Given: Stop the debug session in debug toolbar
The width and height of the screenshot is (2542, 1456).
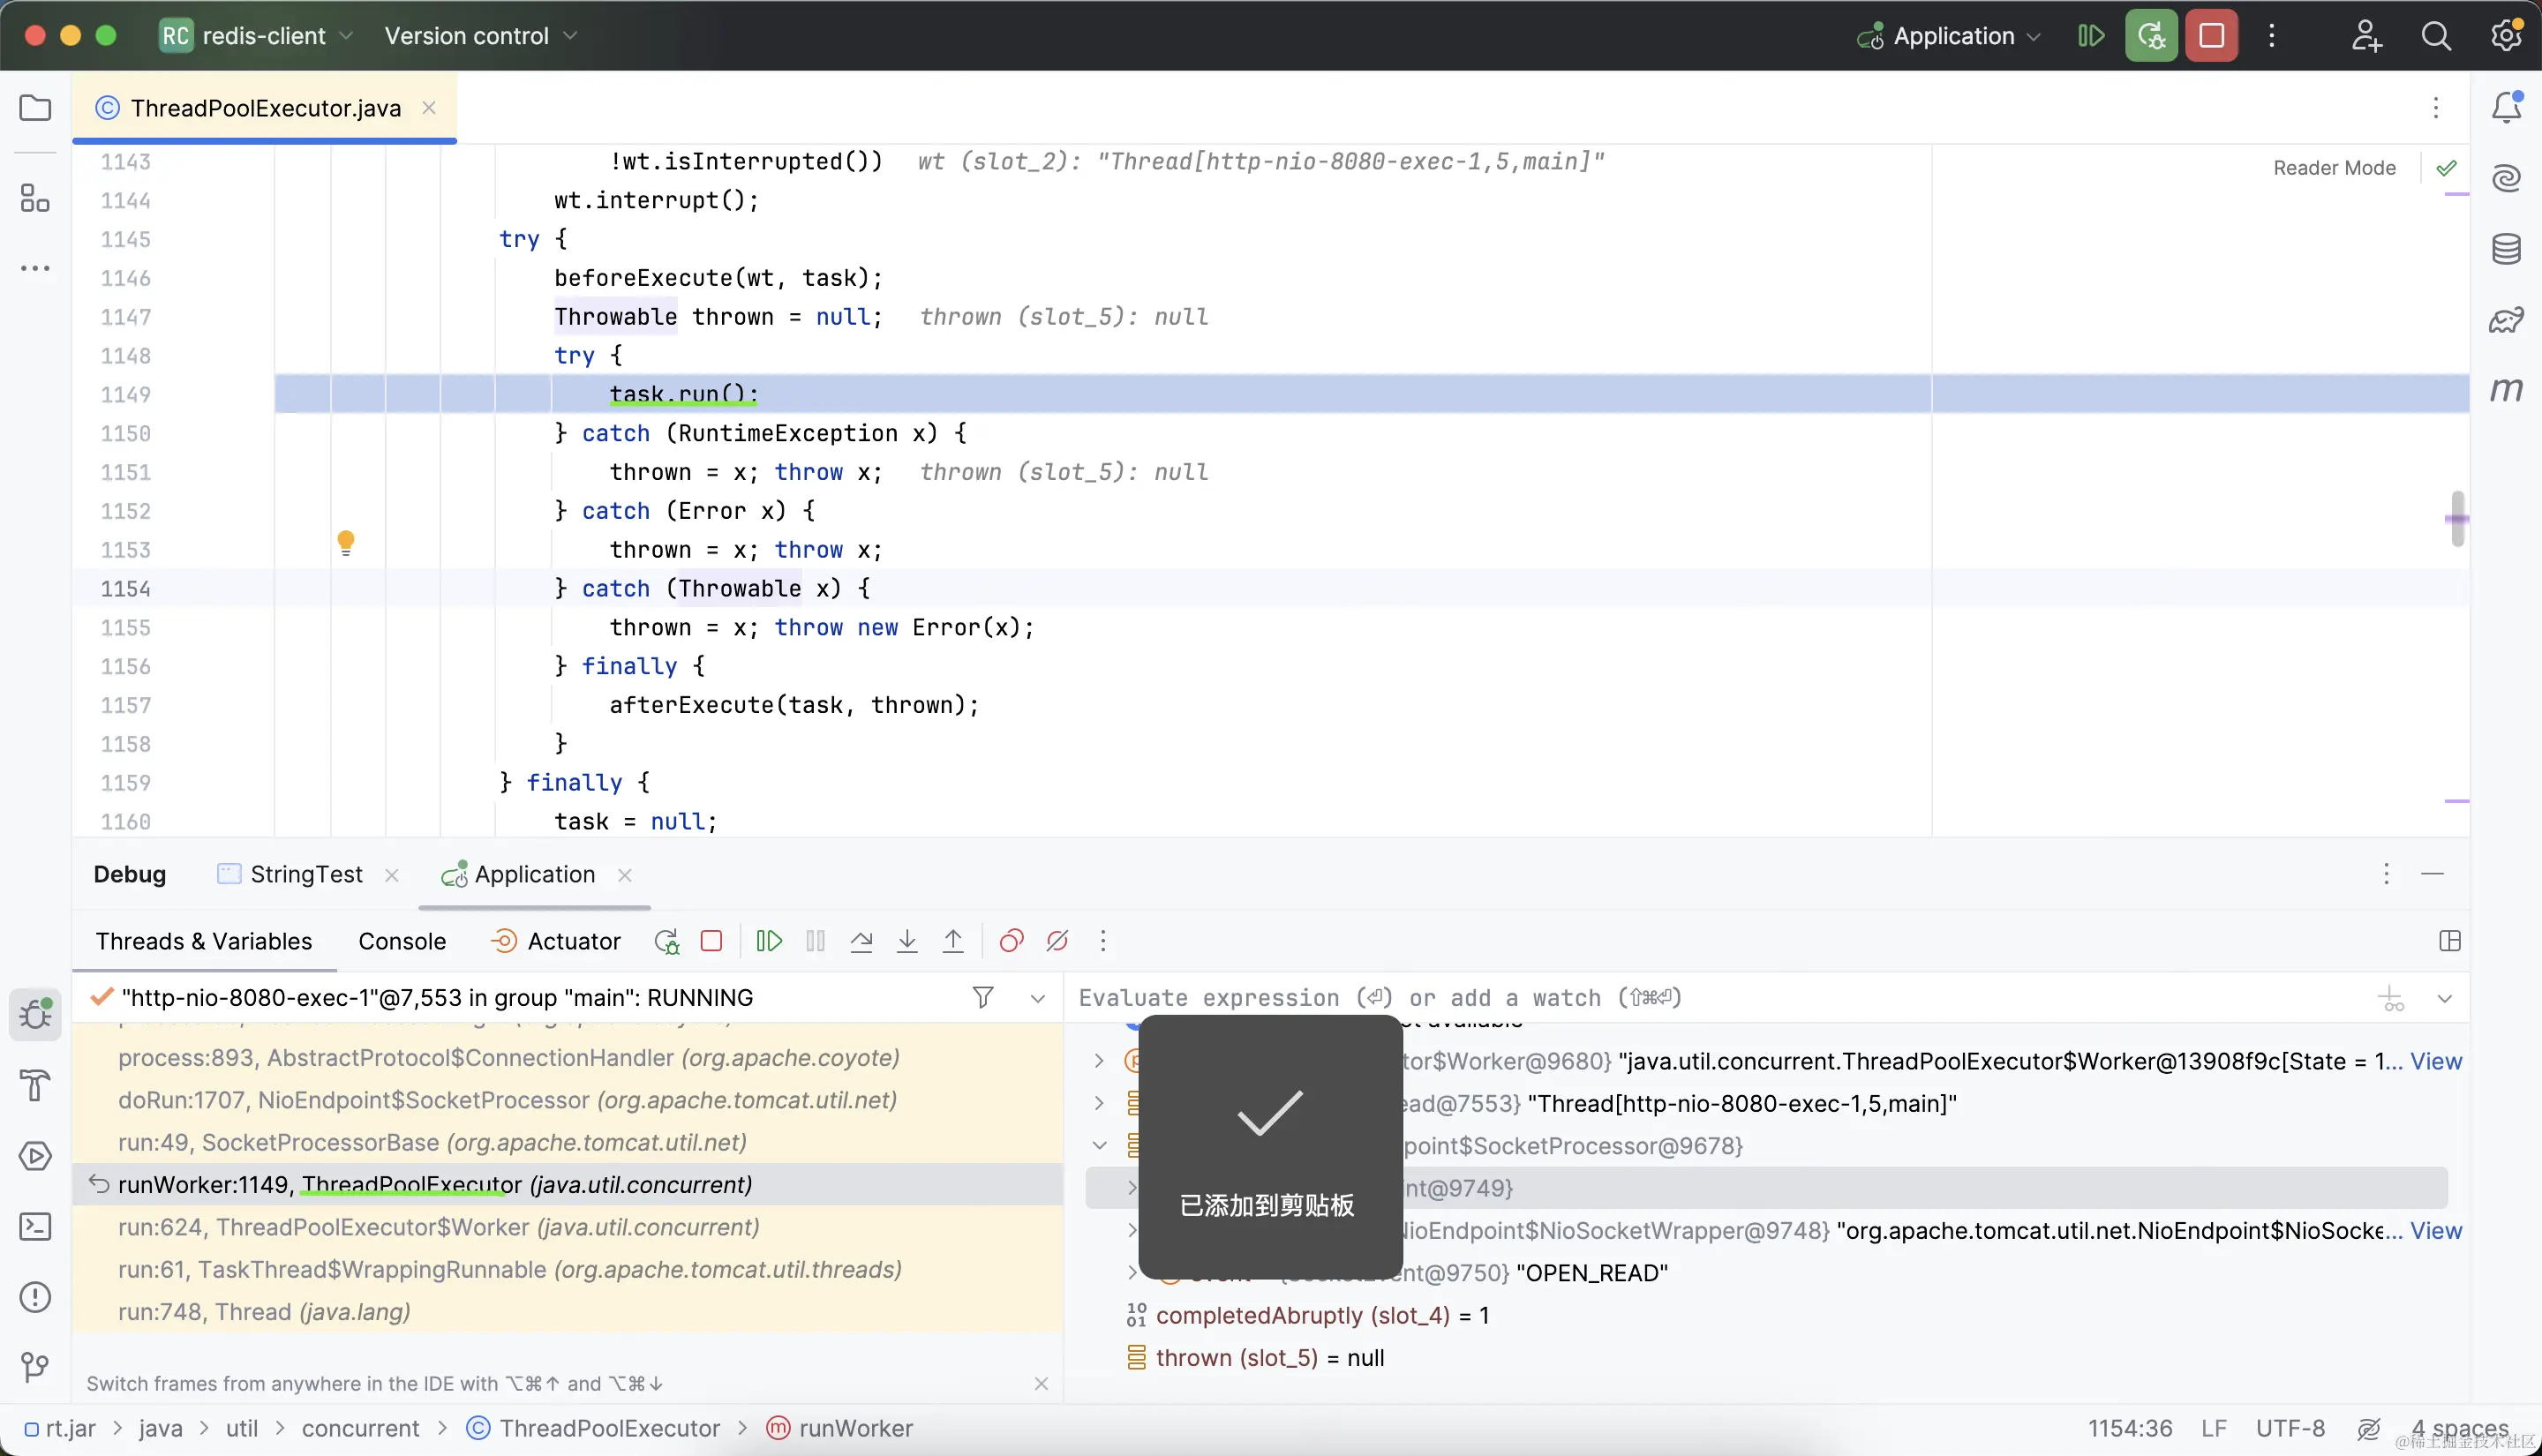Looking at the screenshot, I should pos(711,941).
